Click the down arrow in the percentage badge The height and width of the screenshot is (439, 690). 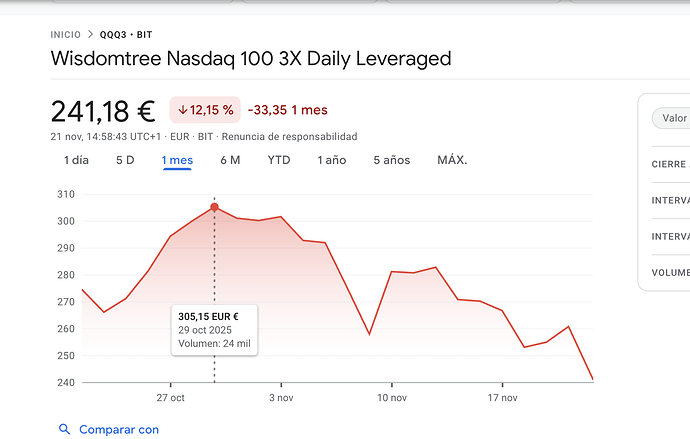click(183, 110)
